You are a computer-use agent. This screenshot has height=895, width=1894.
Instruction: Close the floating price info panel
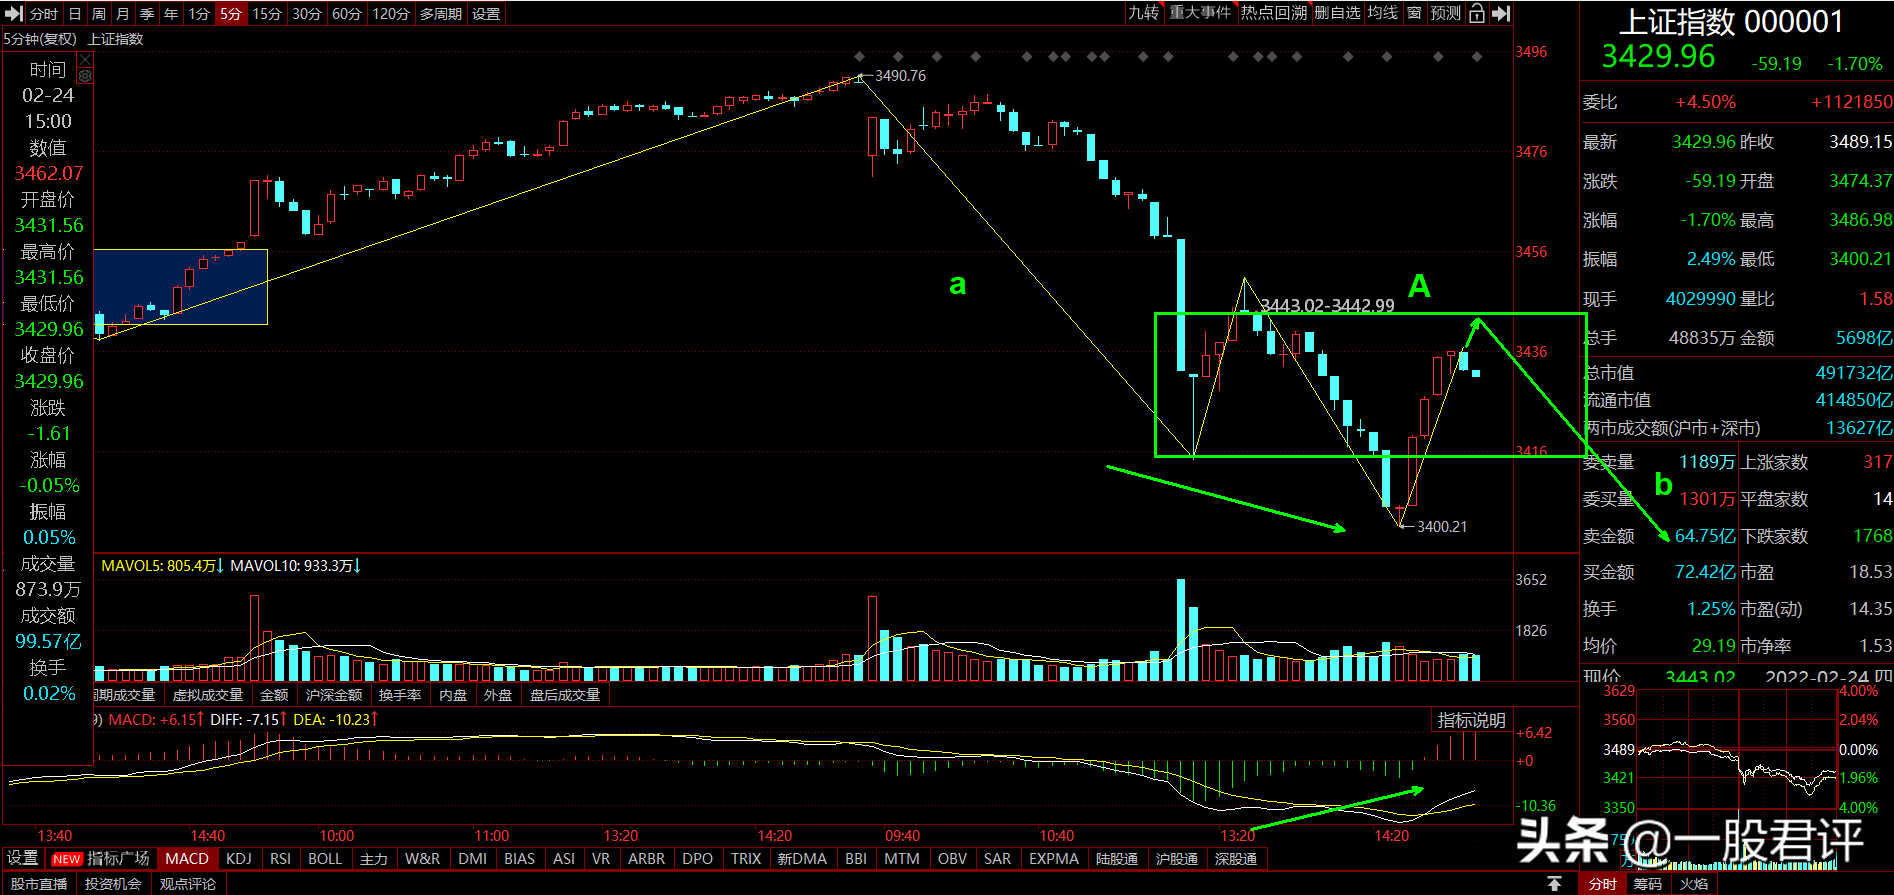coord(85,60)
